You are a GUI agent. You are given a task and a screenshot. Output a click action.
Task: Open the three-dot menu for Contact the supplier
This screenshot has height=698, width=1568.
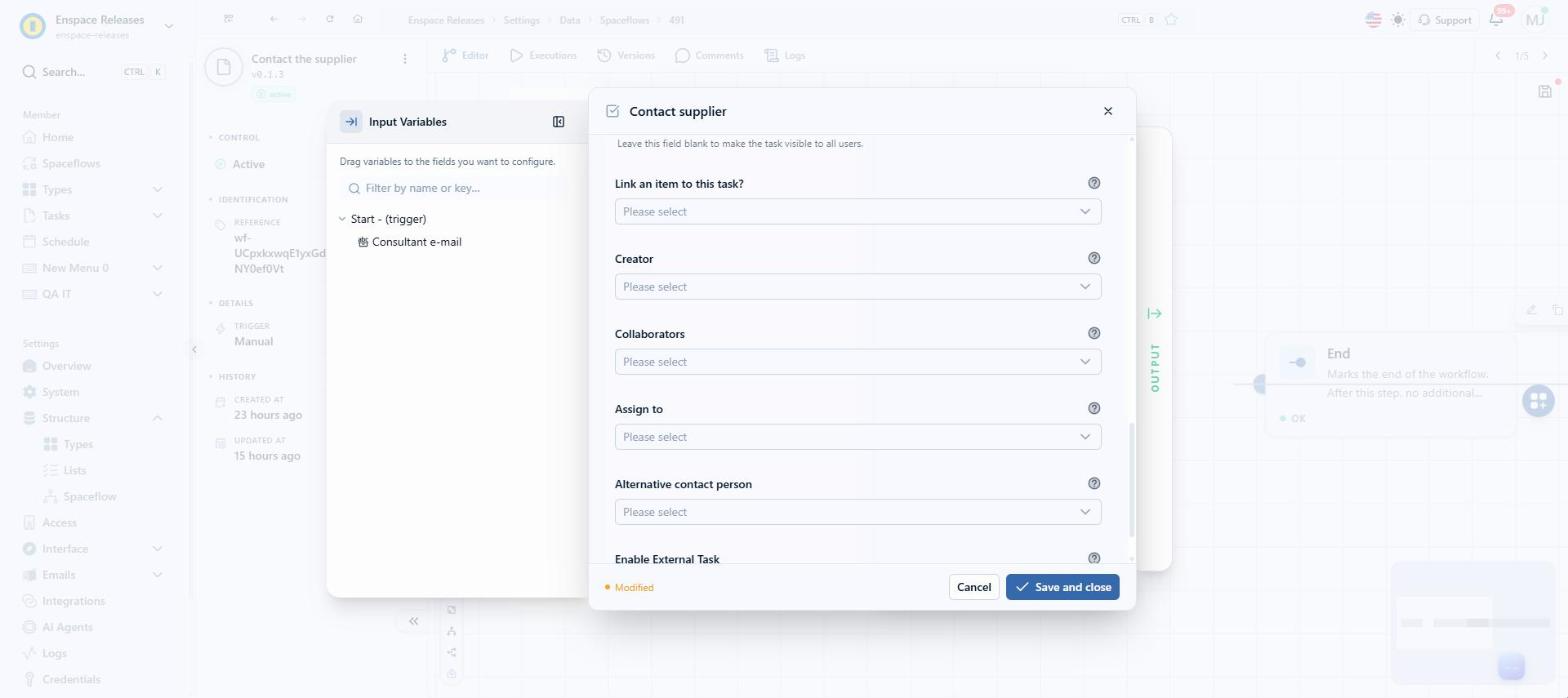pos(405,59)
